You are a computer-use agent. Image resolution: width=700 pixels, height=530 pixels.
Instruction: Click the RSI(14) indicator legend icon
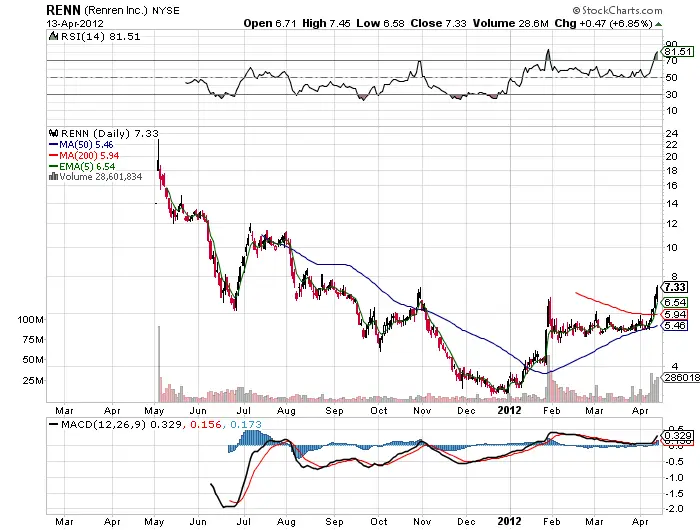point(54,36)
